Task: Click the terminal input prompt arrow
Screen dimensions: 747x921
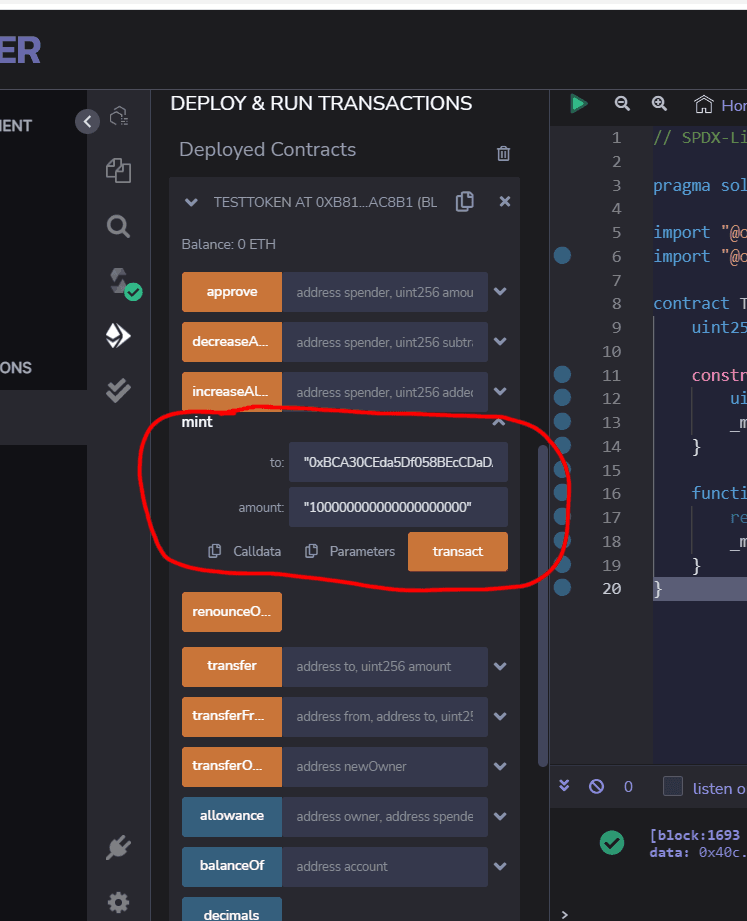Action: (564, 914)
